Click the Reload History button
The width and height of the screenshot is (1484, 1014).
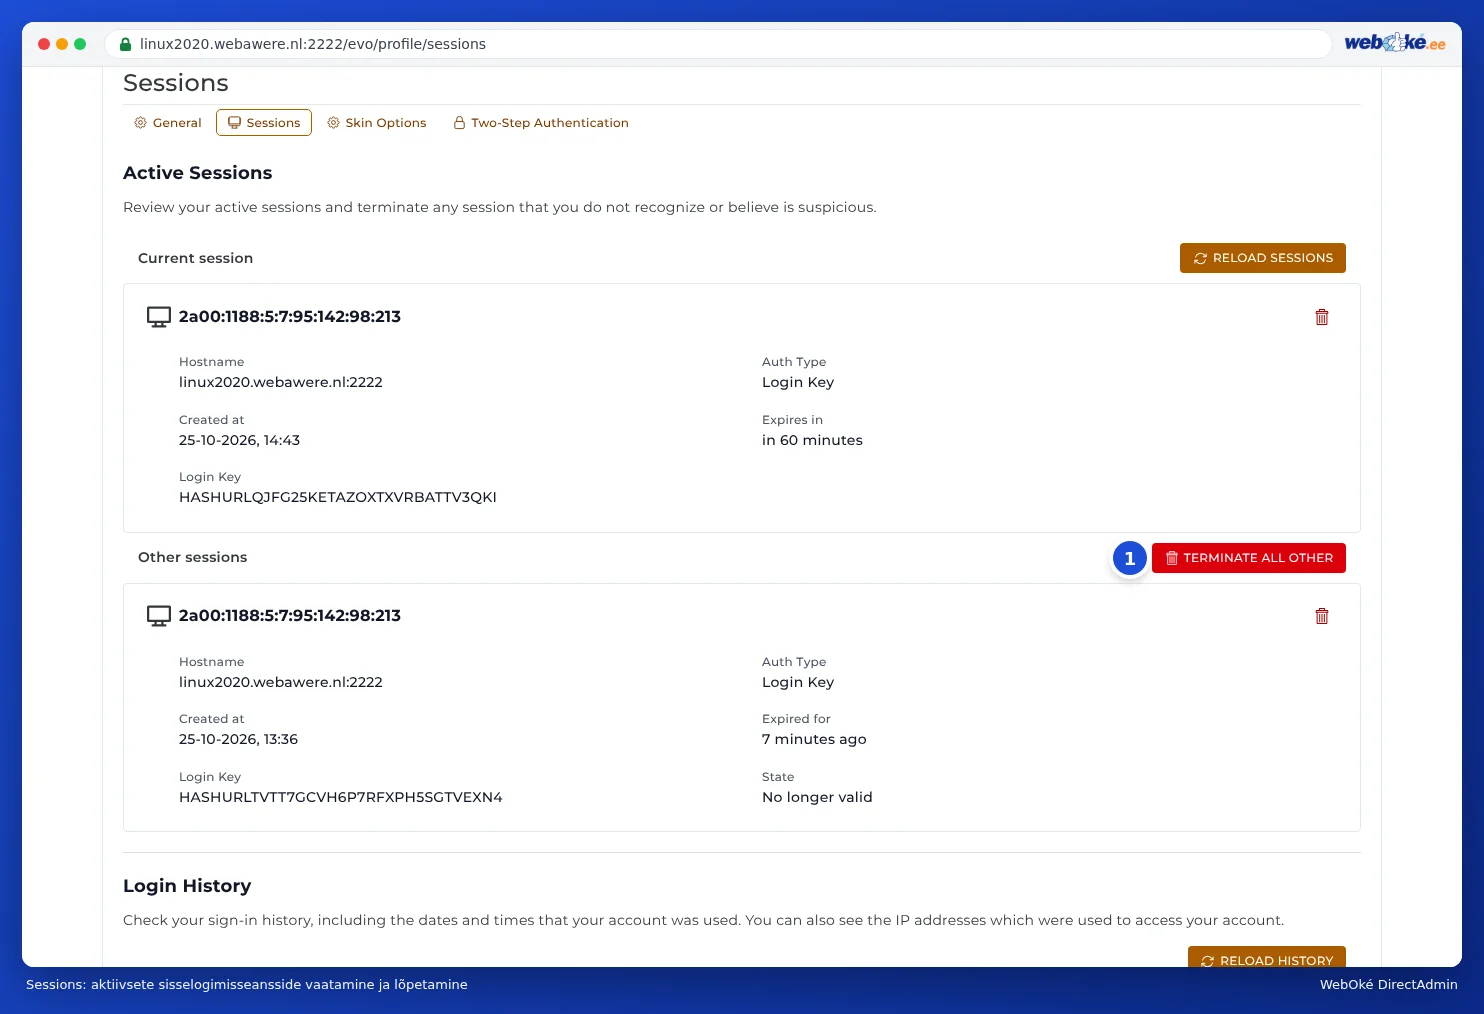[1267, 958]
